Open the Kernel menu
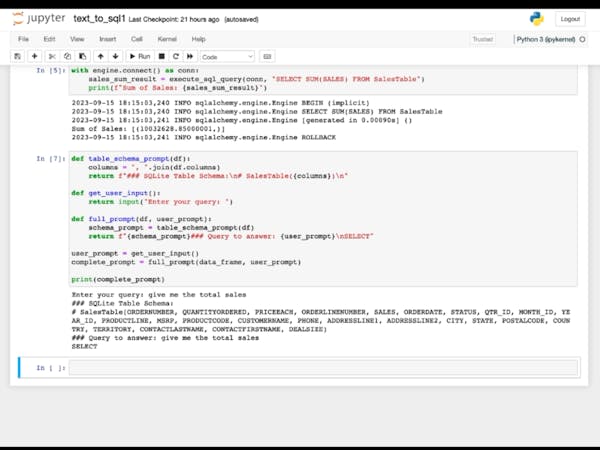 (x=167, y=39)
